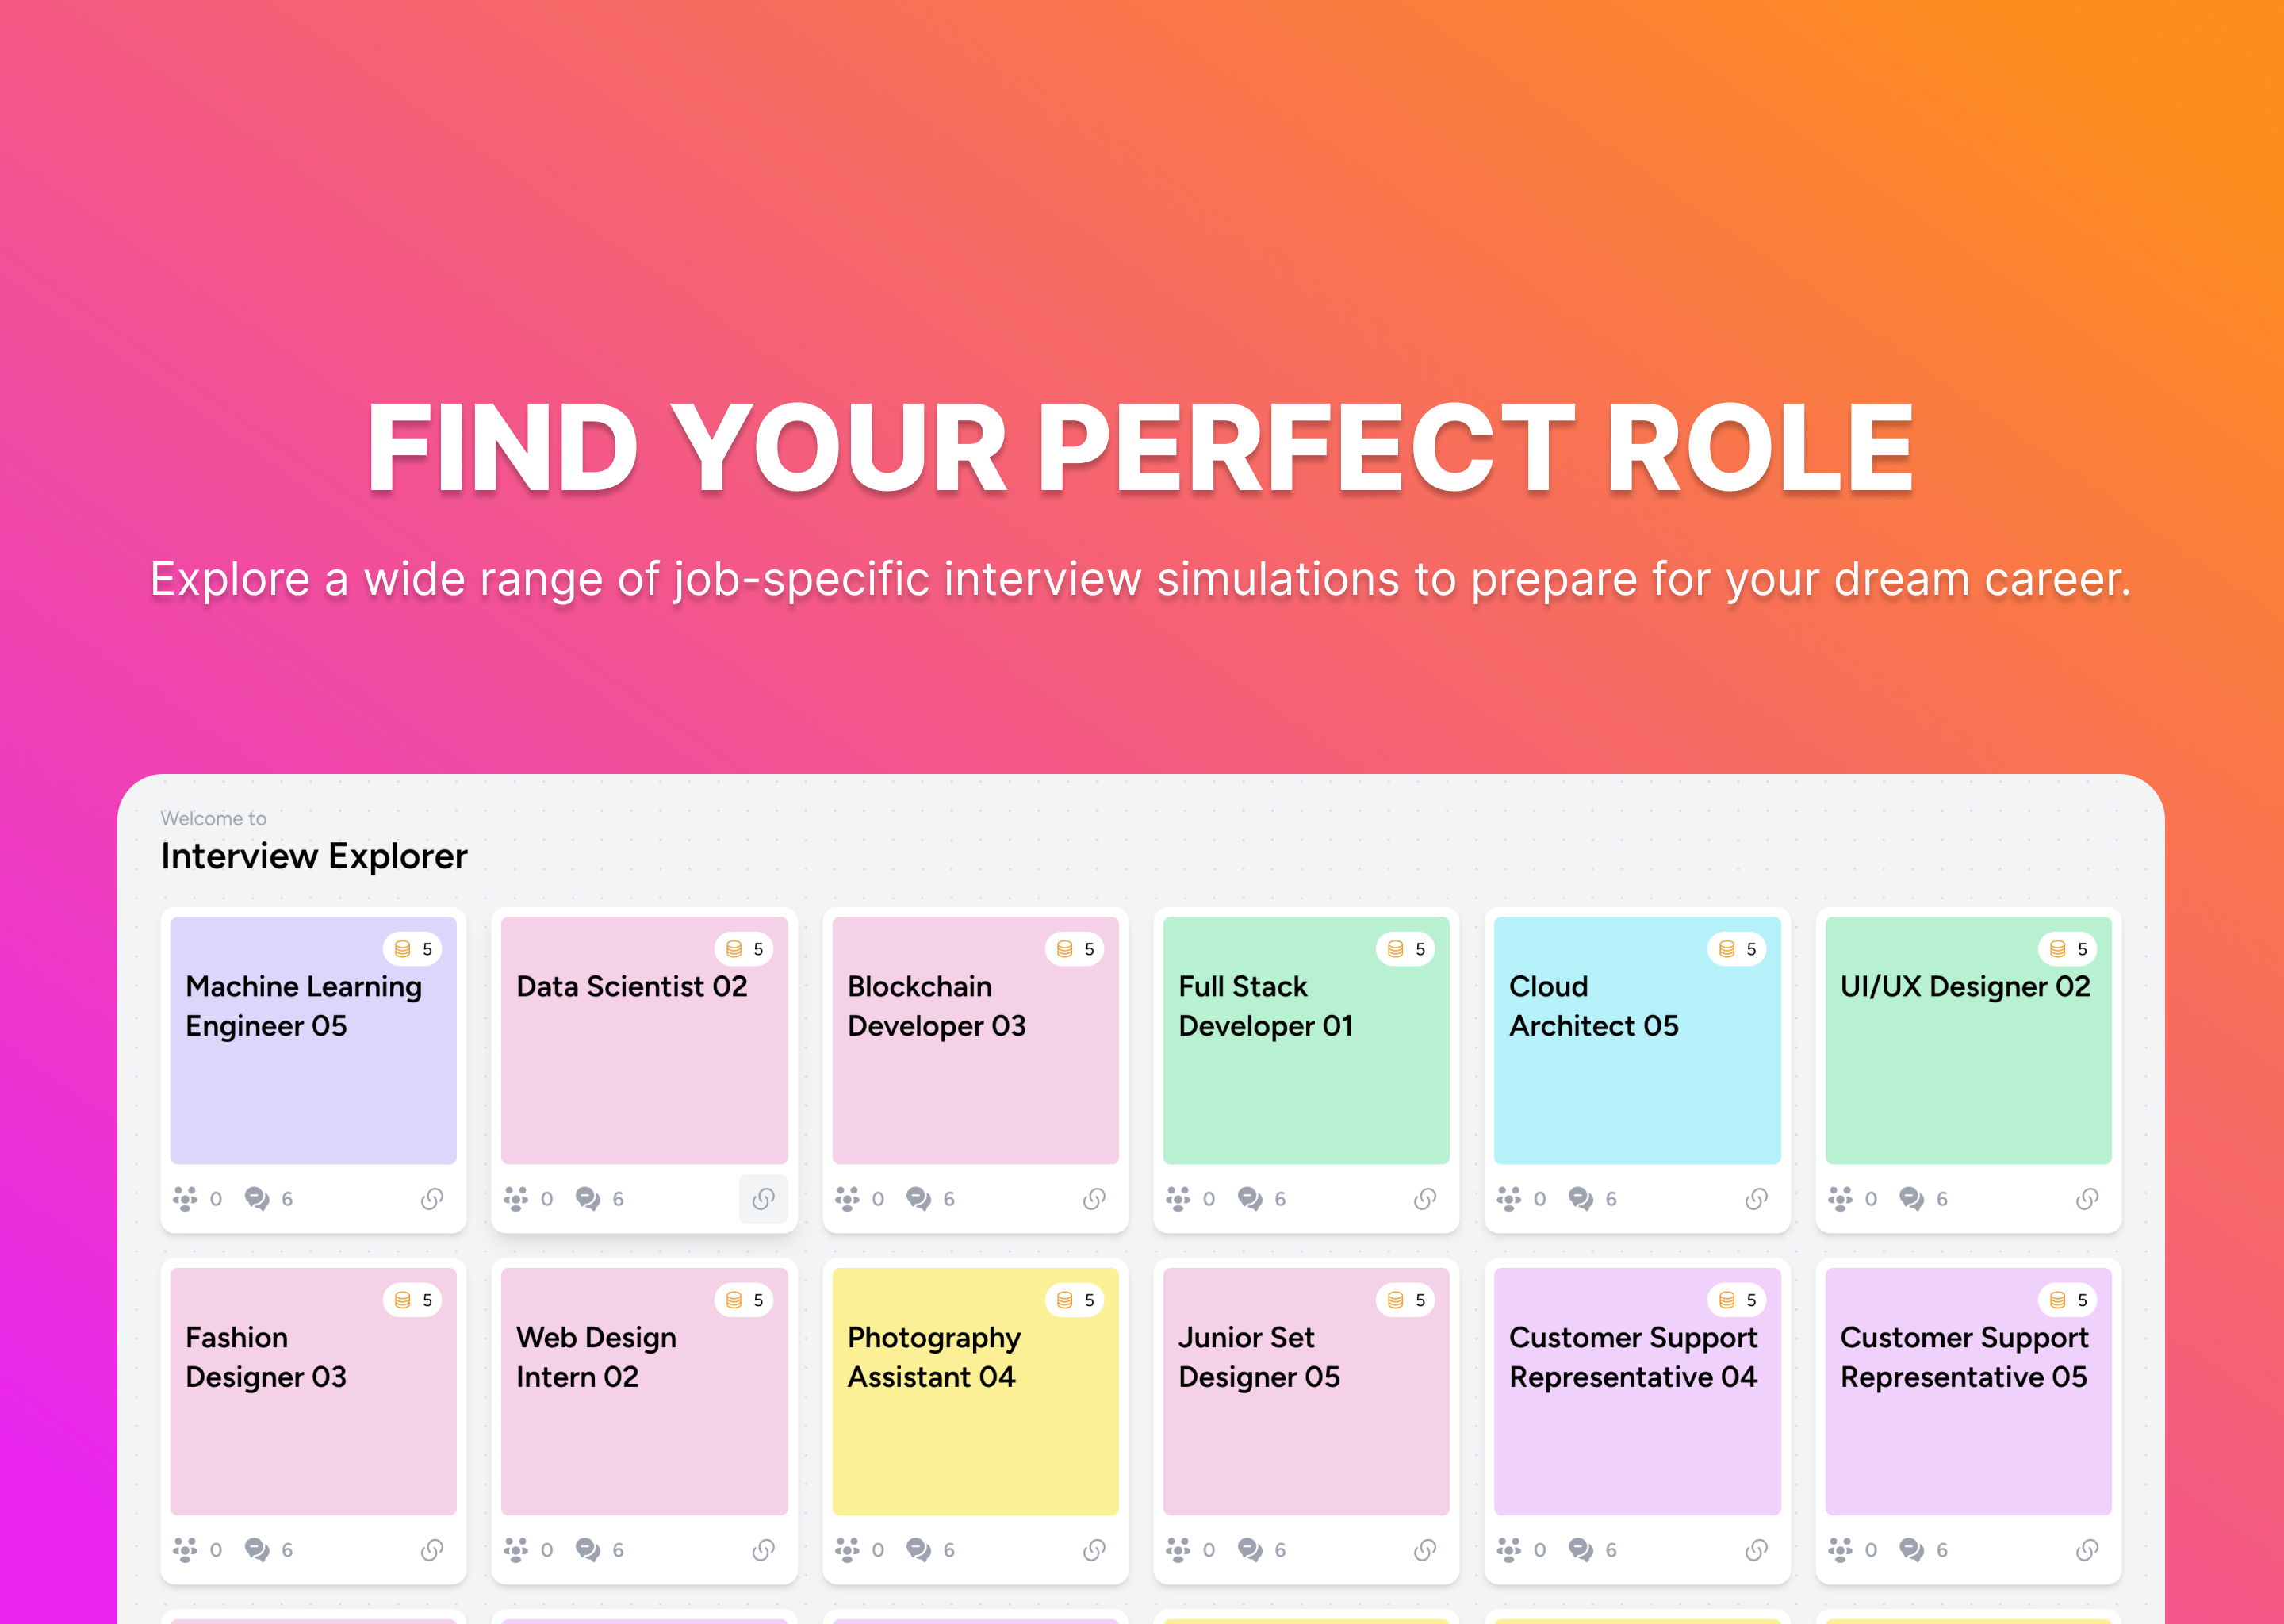Click link icon on Photography Assistant 04 card

click(1094, 1549)
